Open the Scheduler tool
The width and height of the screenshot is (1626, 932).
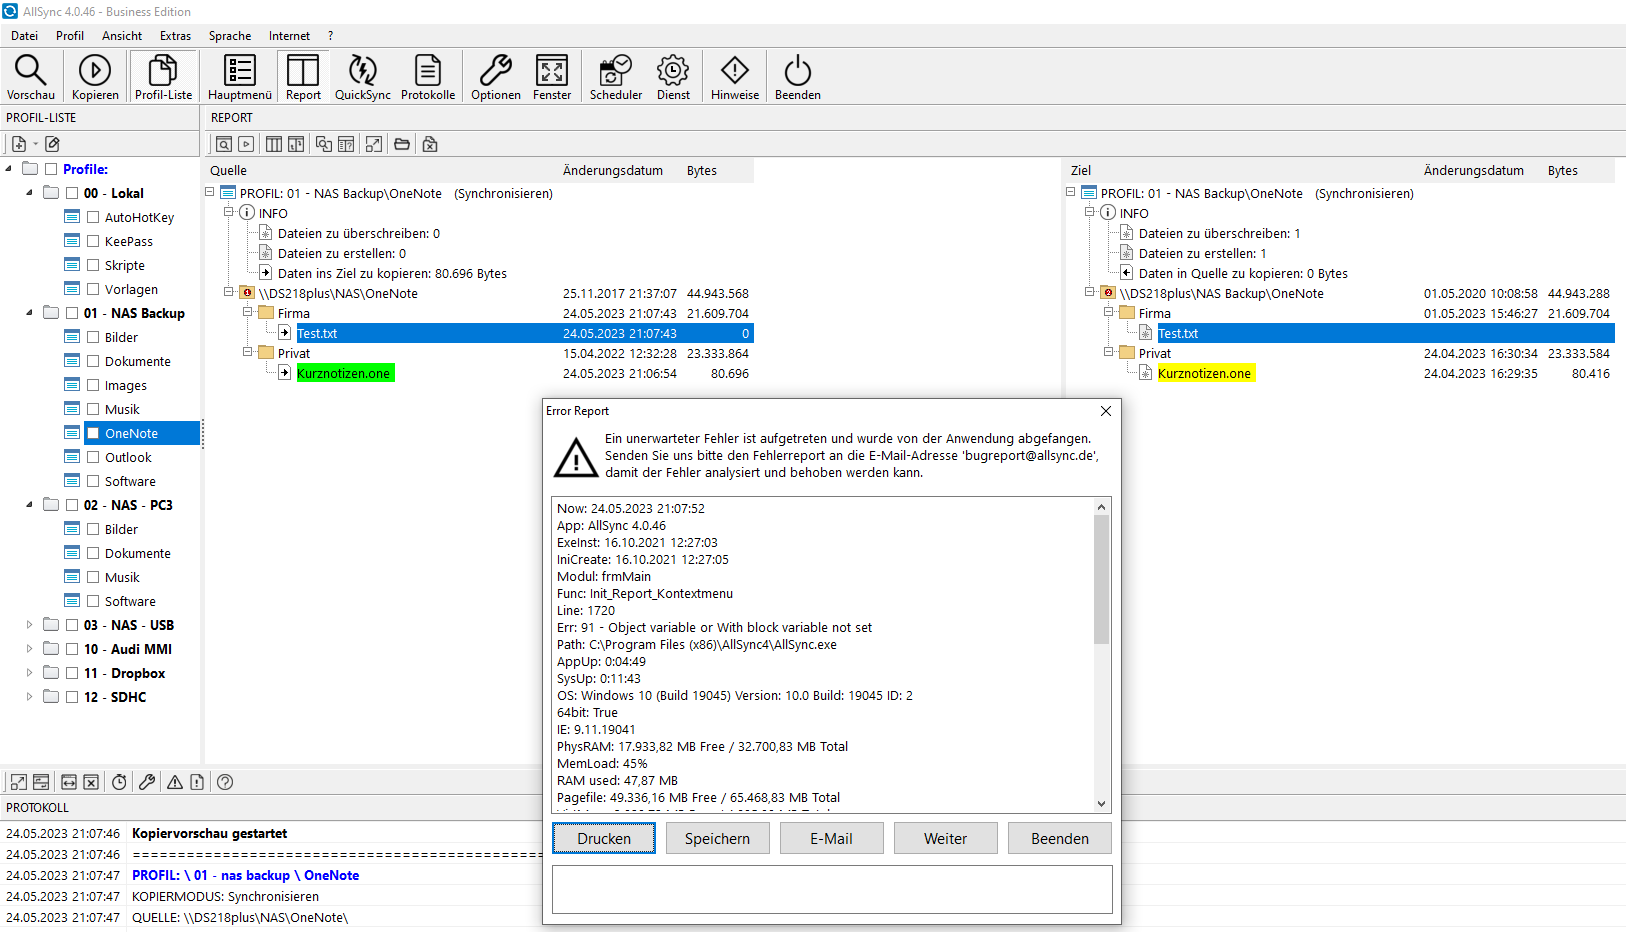point(615,71)
